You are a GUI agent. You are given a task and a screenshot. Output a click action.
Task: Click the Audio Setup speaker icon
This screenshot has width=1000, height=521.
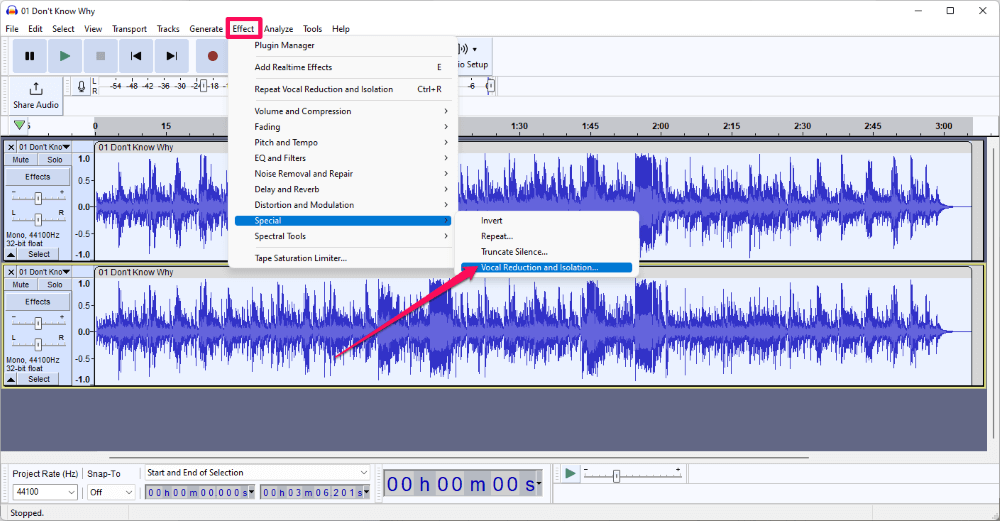[464, 49]
